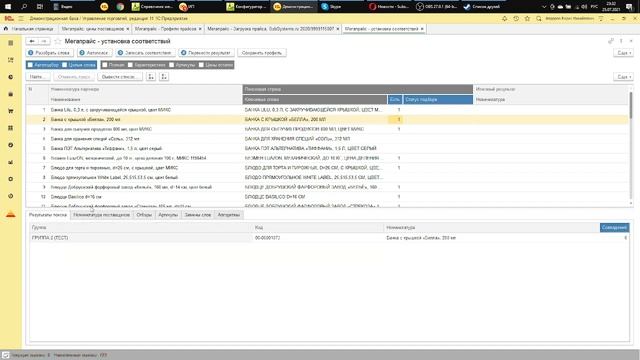Screen dimensions: 640x360
Task: Open favorites star in title bar
Action: click(x=527, y=18)
